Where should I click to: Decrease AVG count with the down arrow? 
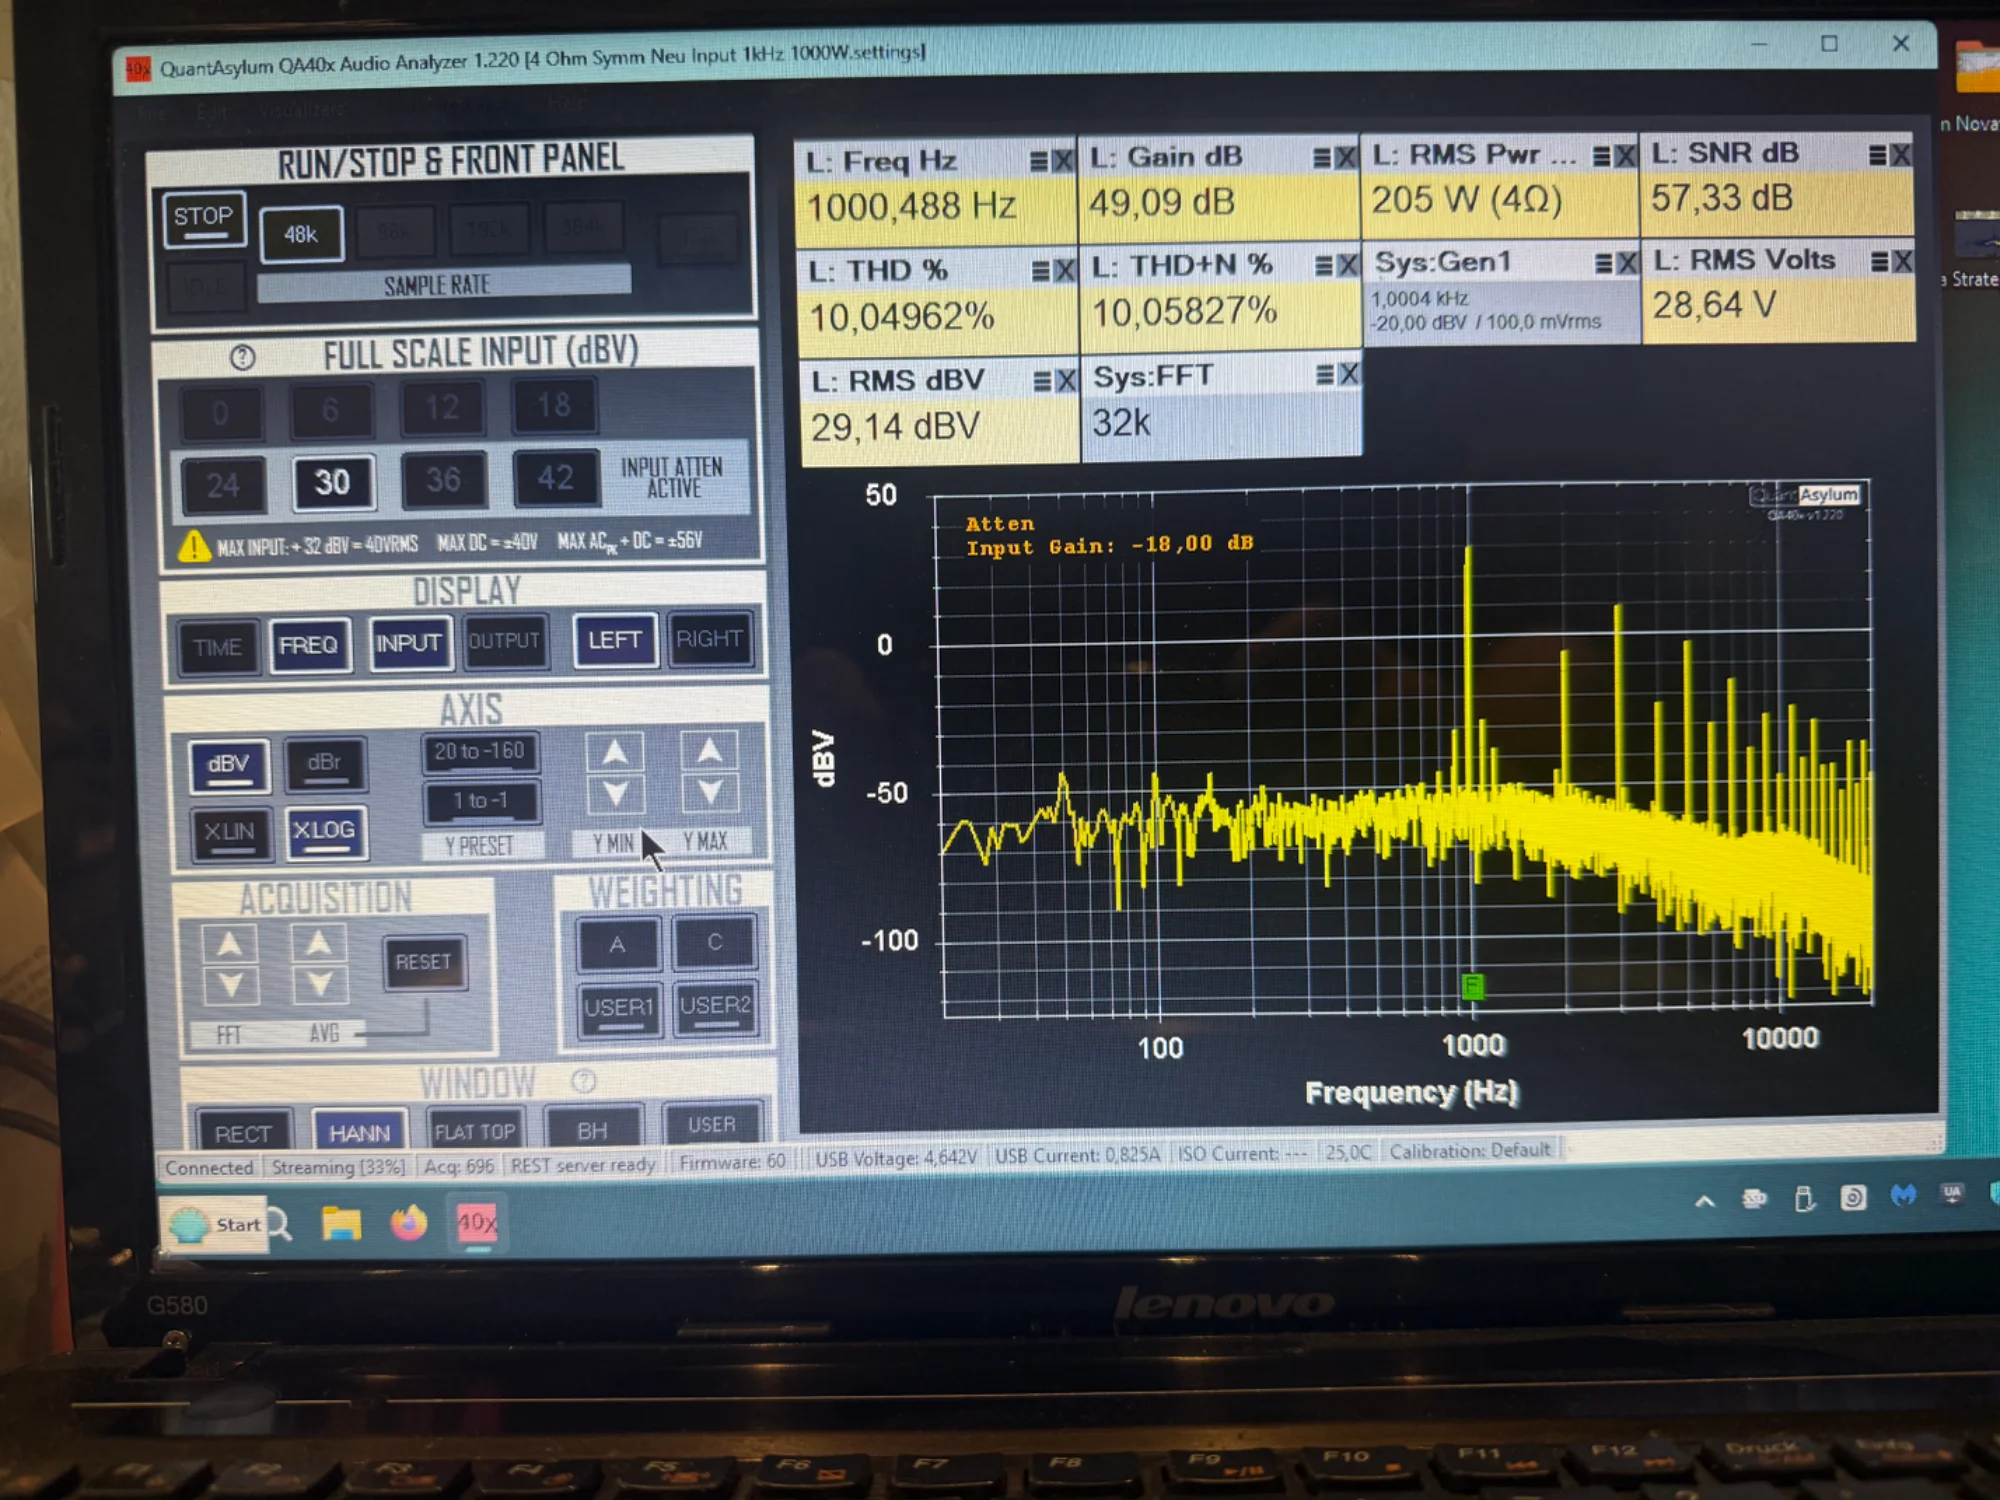[320, 985]
